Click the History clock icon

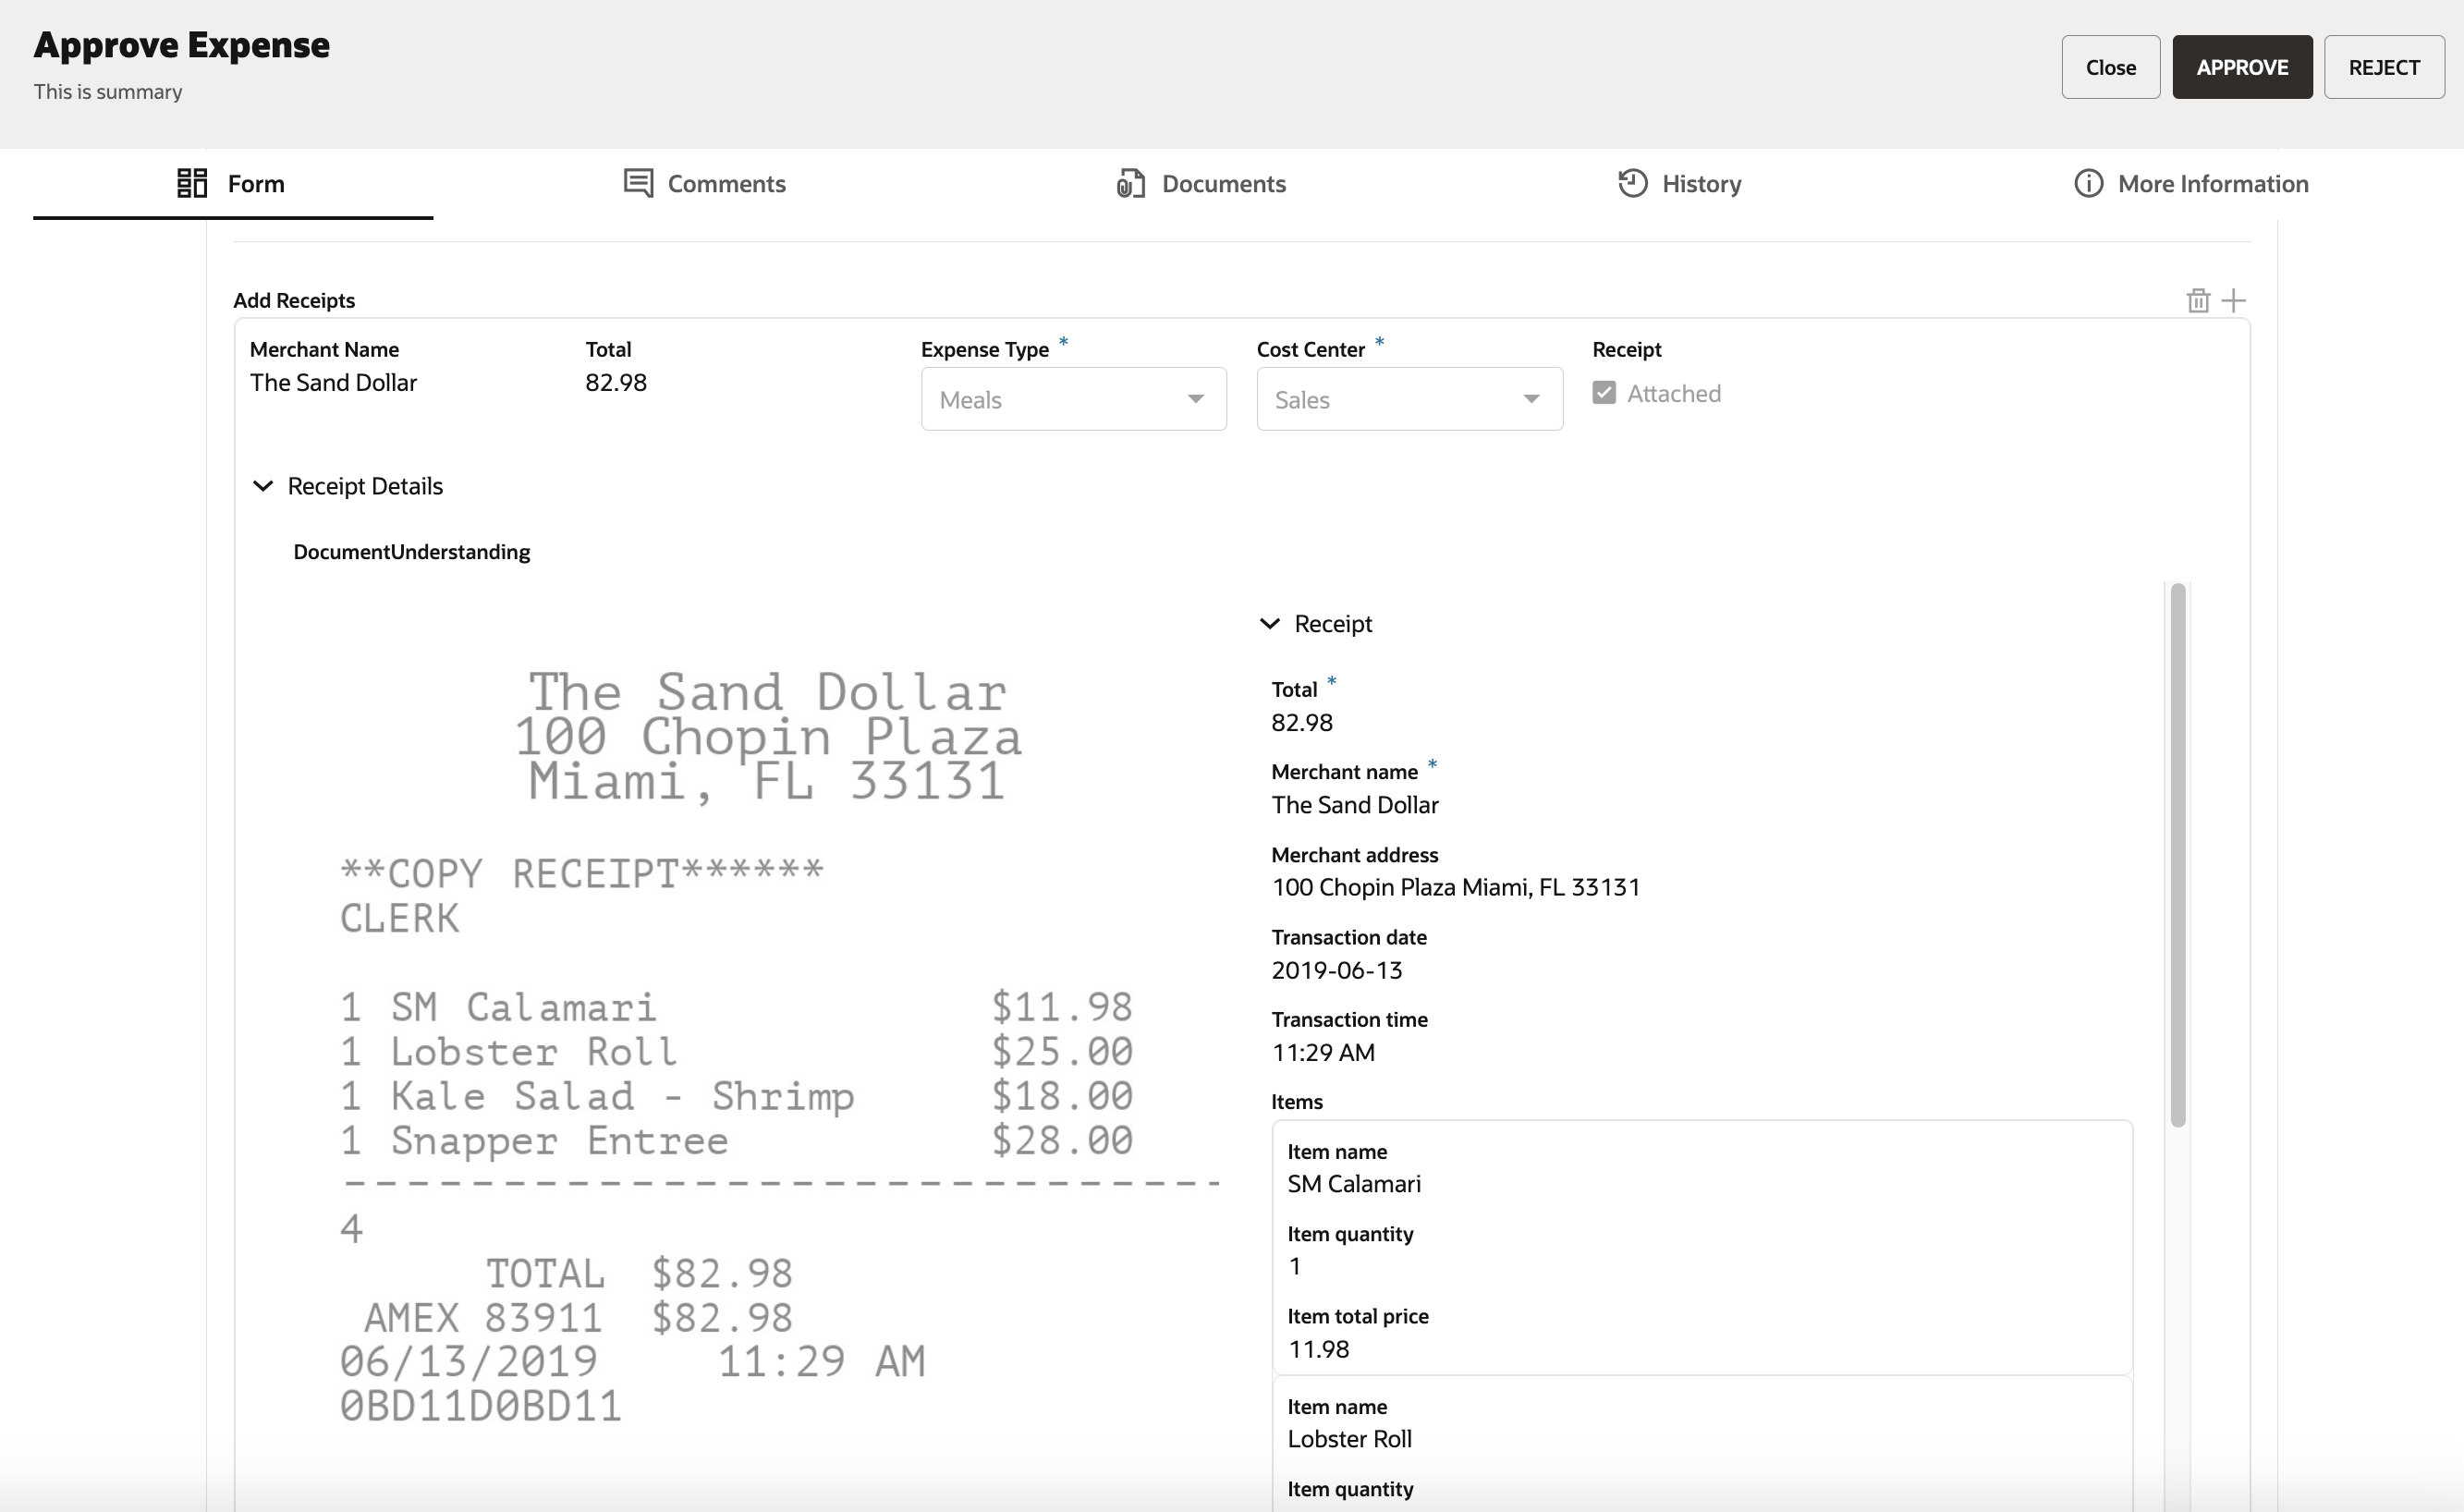[x=1630, y=183]
